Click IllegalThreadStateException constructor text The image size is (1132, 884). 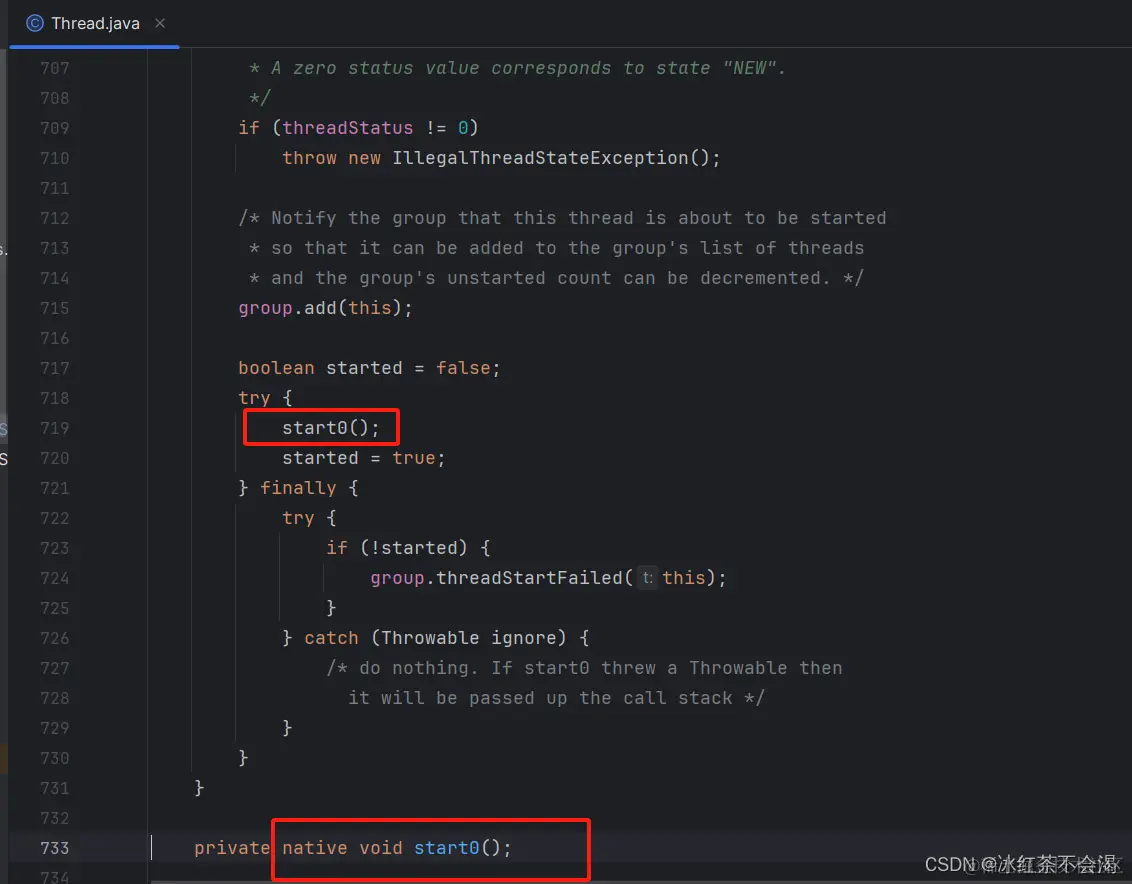(556, 158)
